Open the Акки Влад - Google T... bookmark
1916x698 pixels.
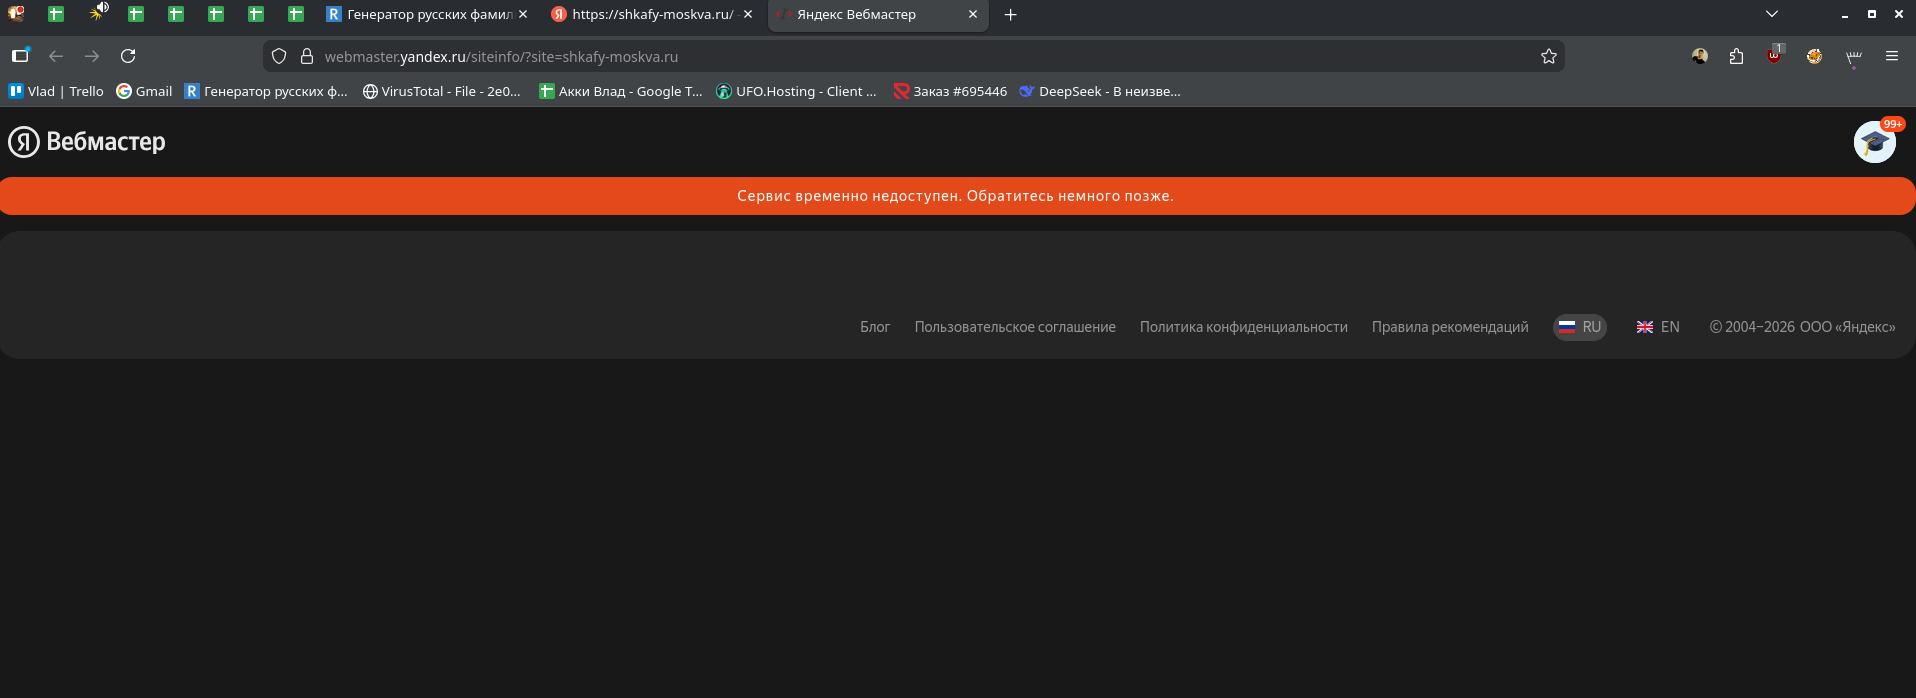tap(620, 91)
